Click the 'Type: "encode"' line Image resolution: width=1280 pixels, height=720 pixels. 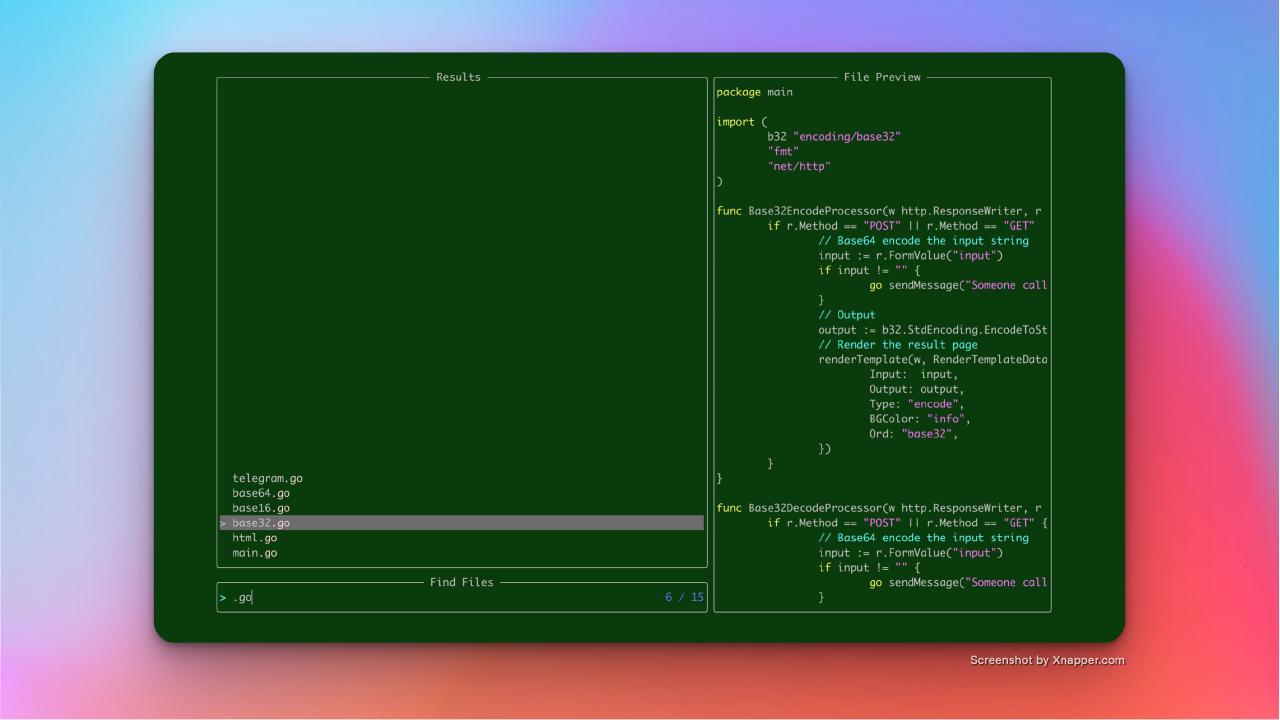point(917,404)
